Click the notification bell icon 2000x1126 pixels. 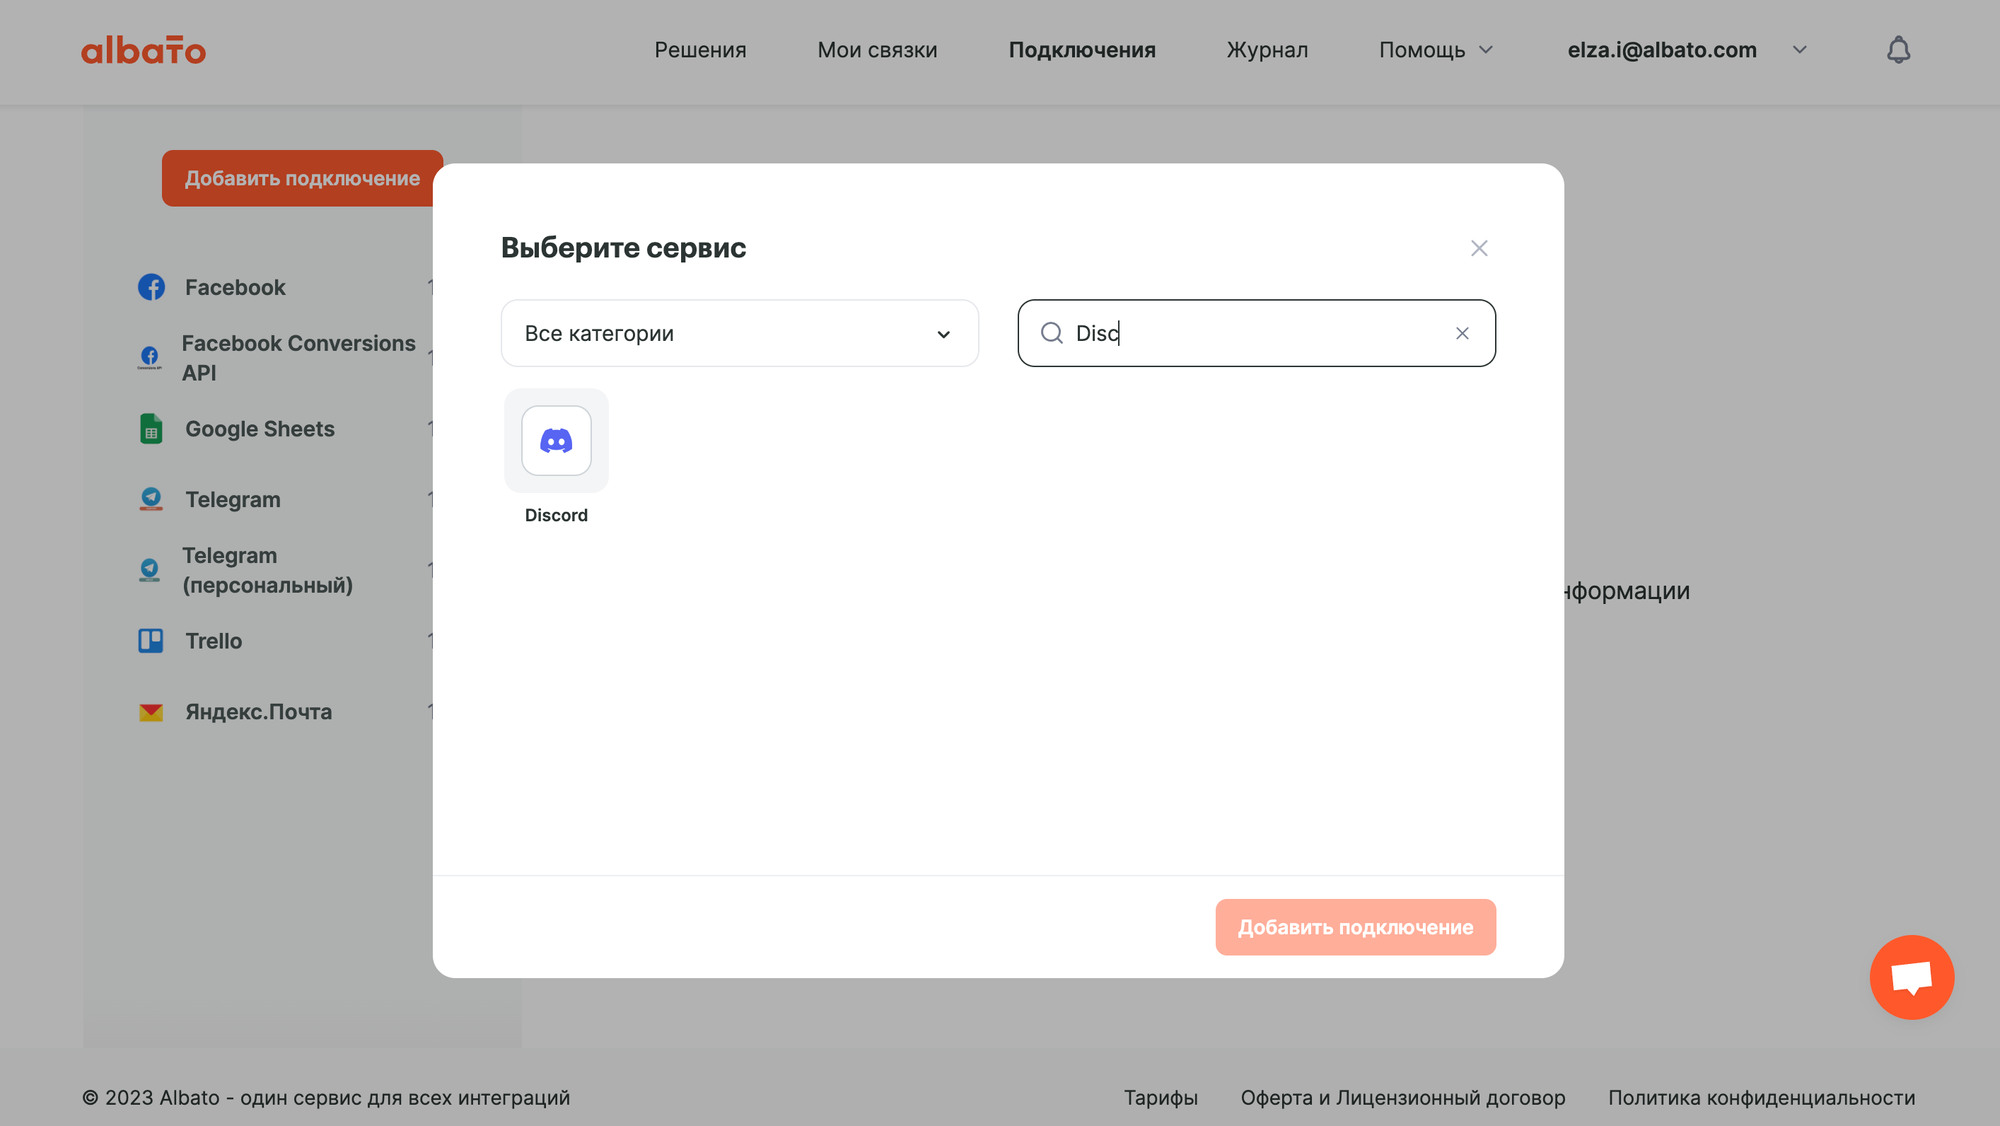(1898, 49)
